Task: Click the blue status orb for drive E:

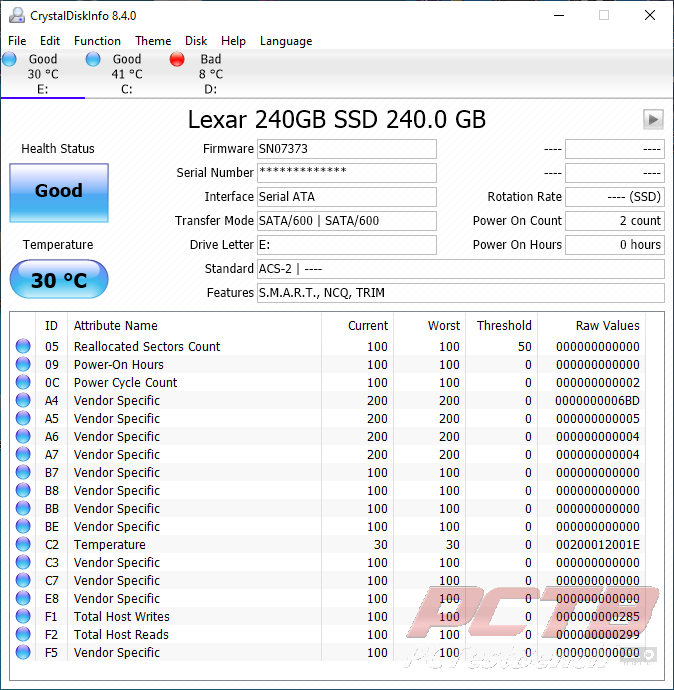Action: pyautogui.click(x=9, y=59)
